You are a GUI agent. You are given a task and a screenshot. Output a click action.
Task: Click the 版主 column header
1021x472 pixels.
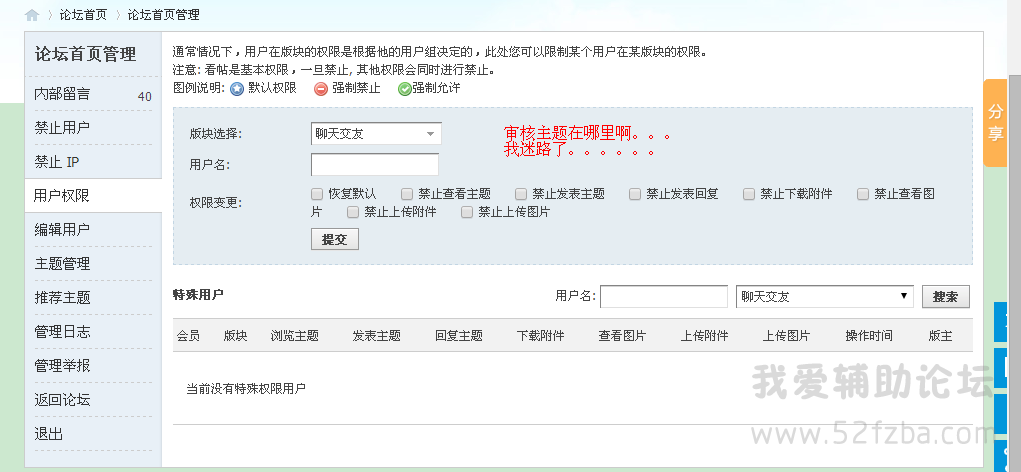pos(940,336)
